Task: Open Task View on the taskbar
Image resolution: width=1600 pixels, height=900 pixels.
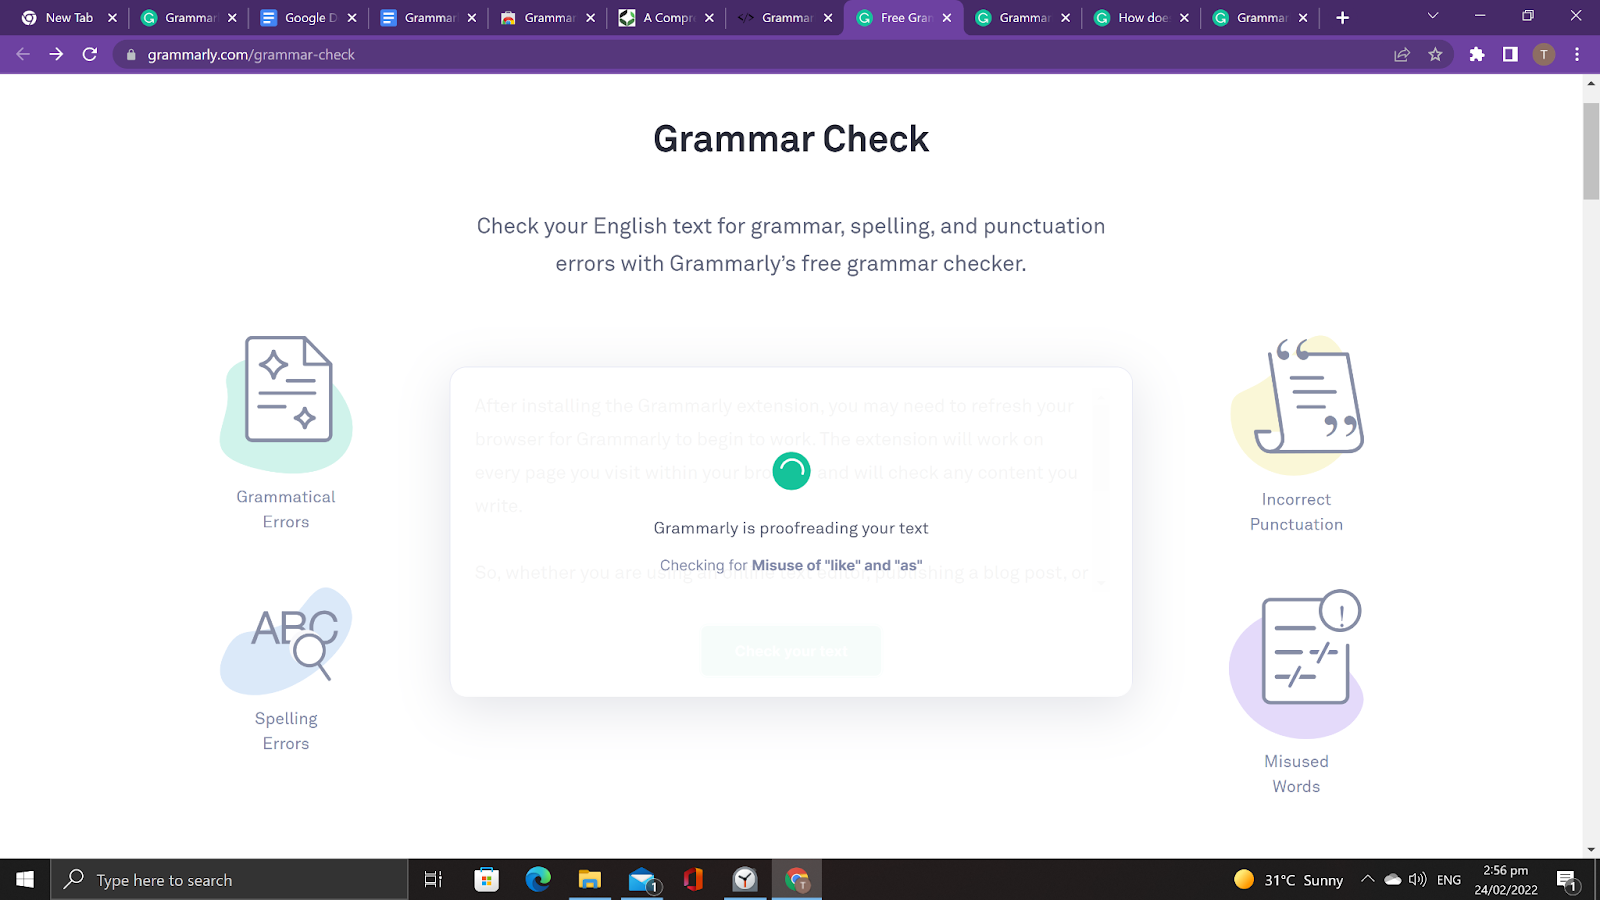Action: (x=433, y=880)
